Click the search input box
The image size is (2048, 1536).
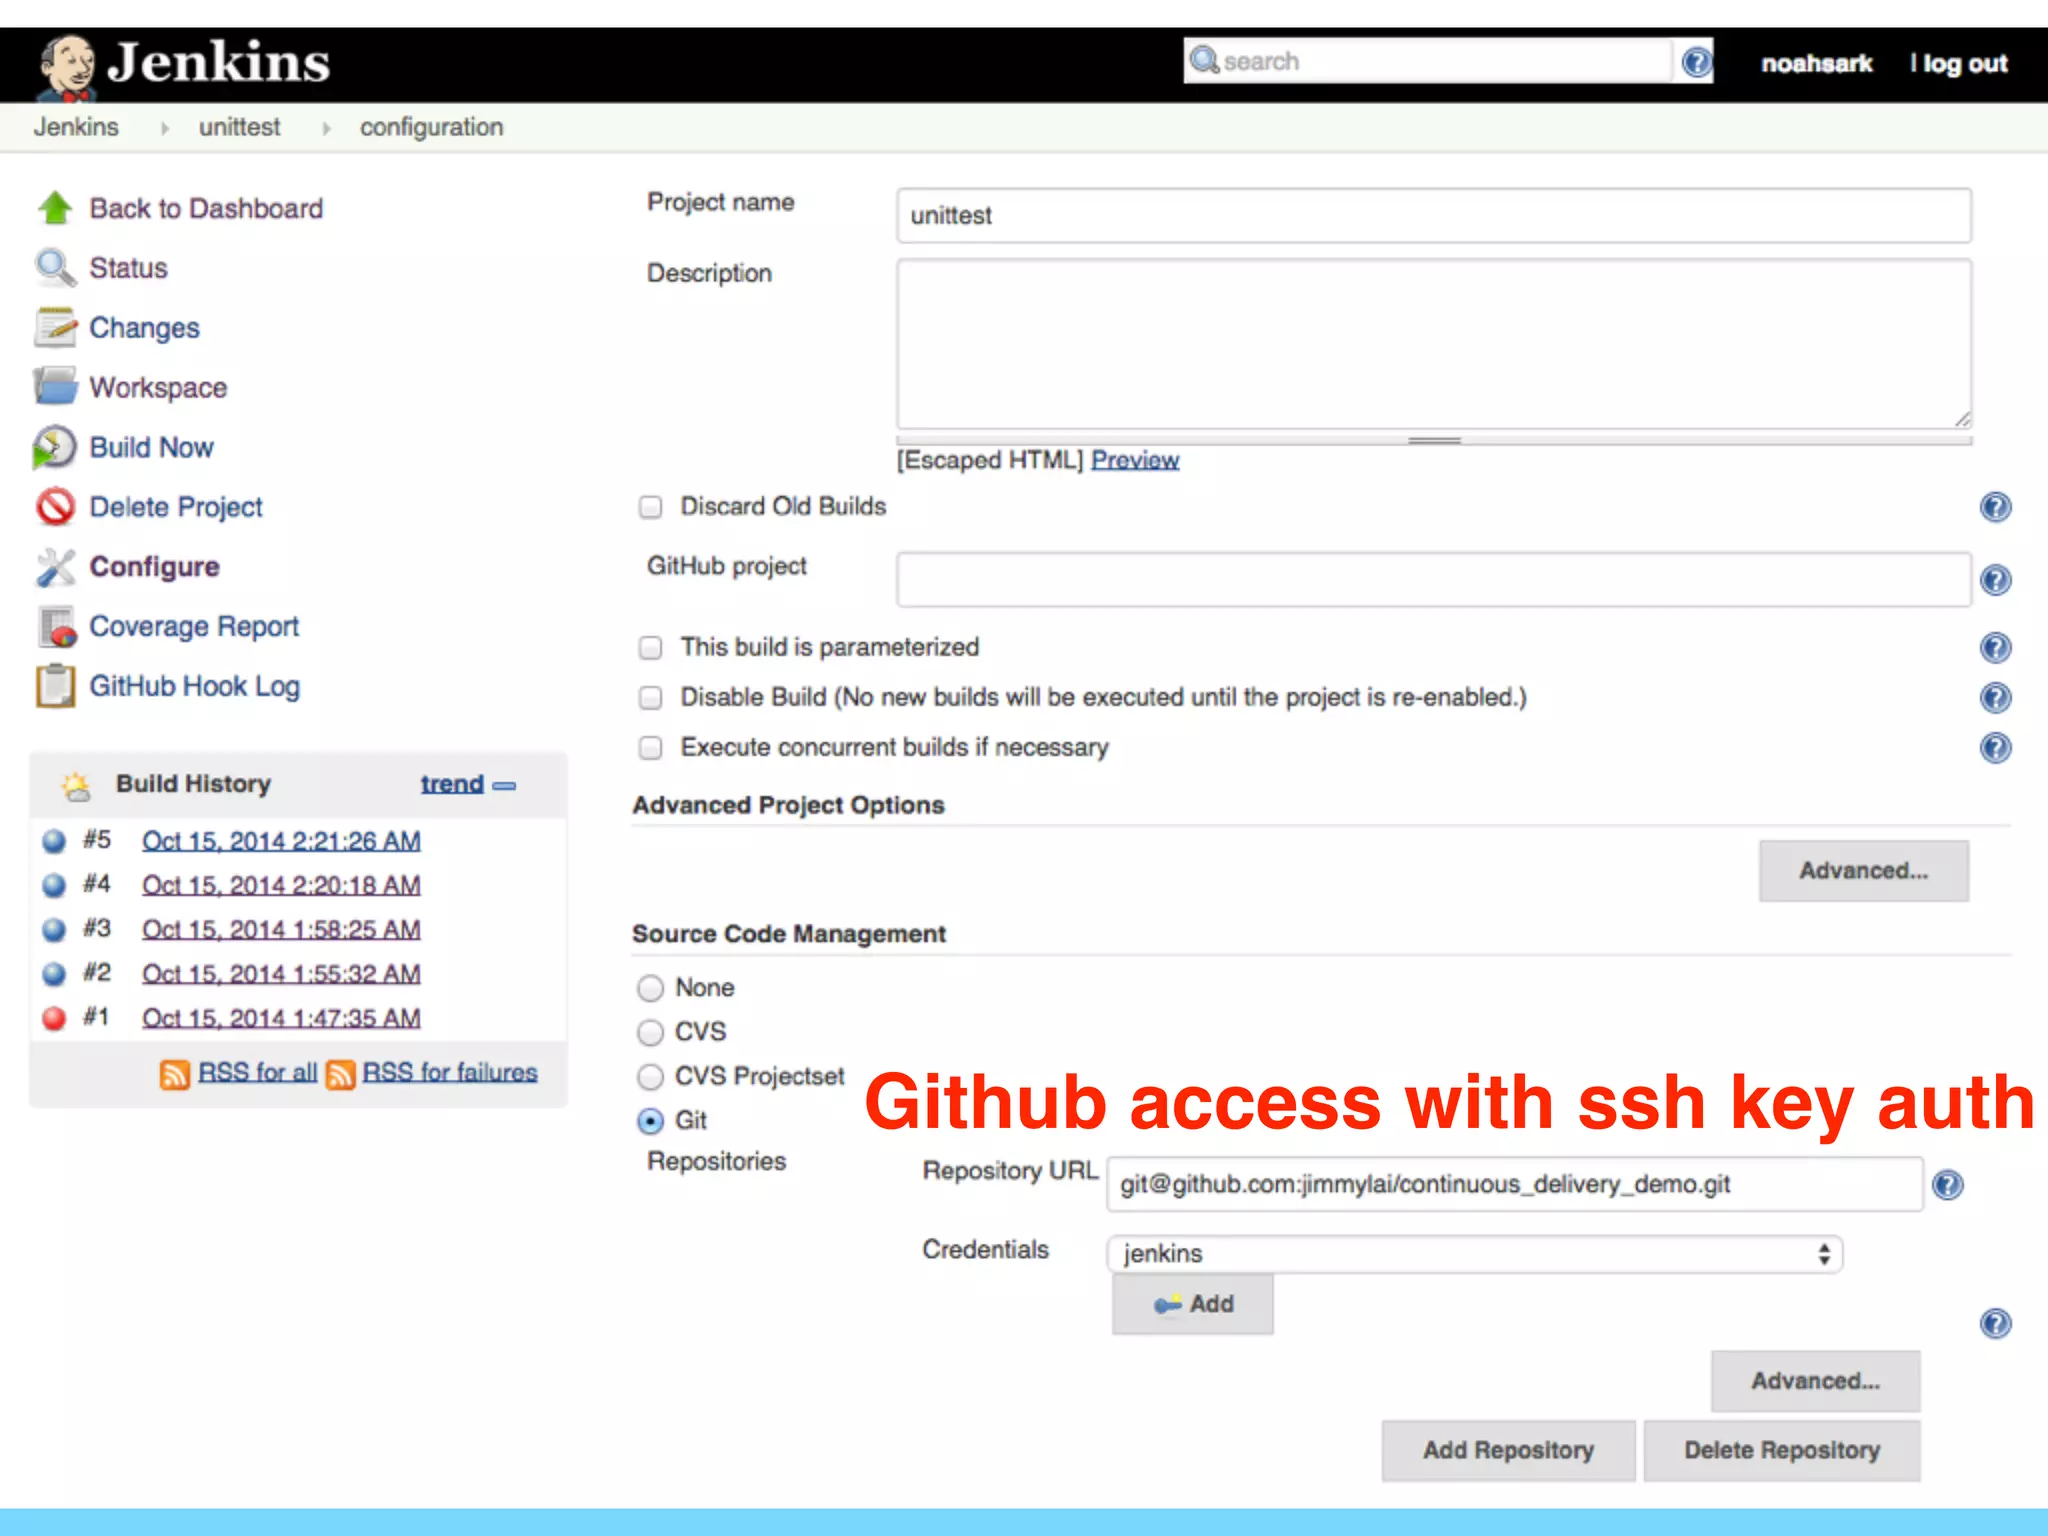coord(1428,61)
